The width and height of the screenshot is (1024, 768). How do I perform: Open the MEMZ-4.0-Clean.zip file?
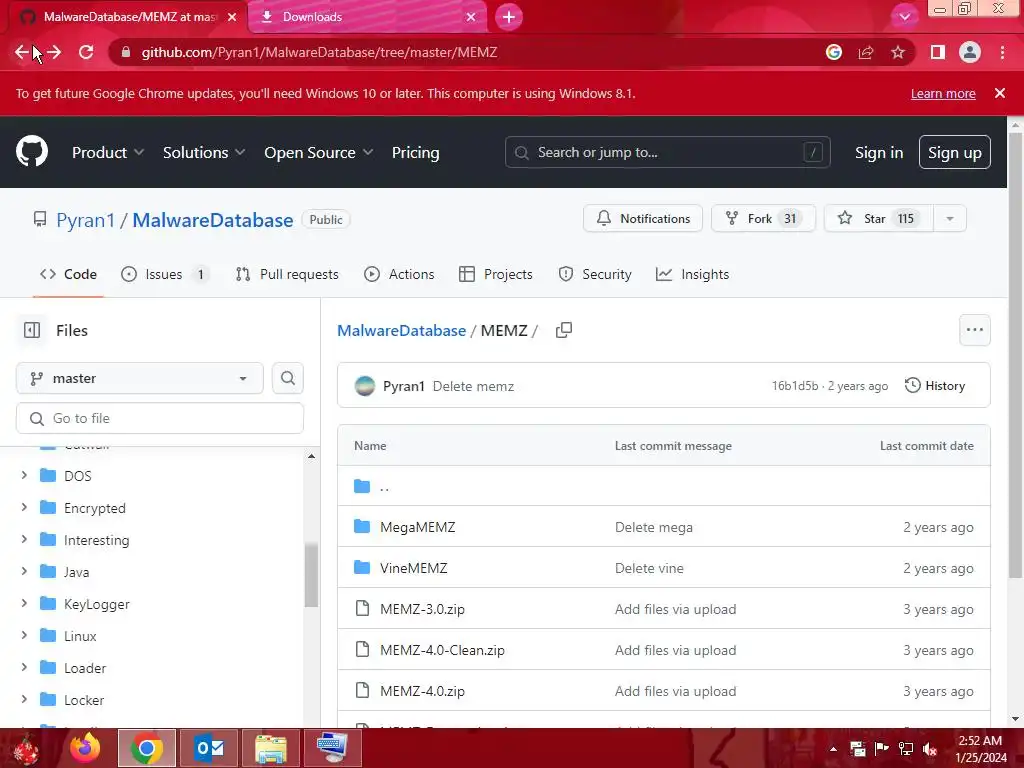coord(442,650)
